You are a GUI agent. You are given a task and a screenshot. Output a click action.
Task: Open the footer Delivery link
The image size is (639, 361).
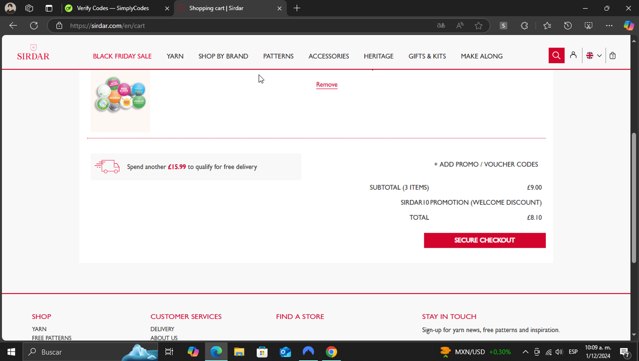click(x=162, y=329)
